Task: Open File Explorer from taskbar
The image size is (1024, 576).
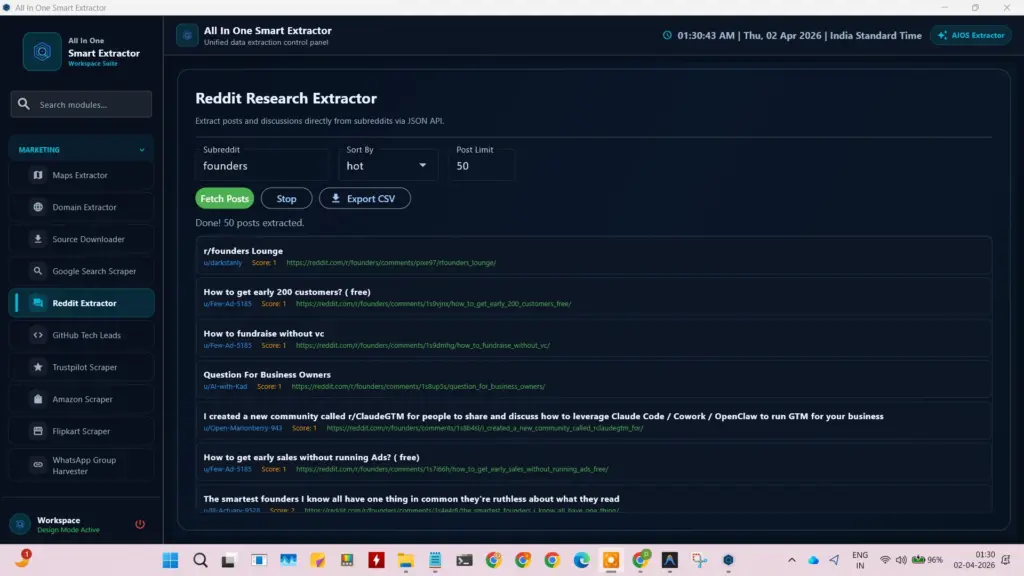Action: coord(406,560)
